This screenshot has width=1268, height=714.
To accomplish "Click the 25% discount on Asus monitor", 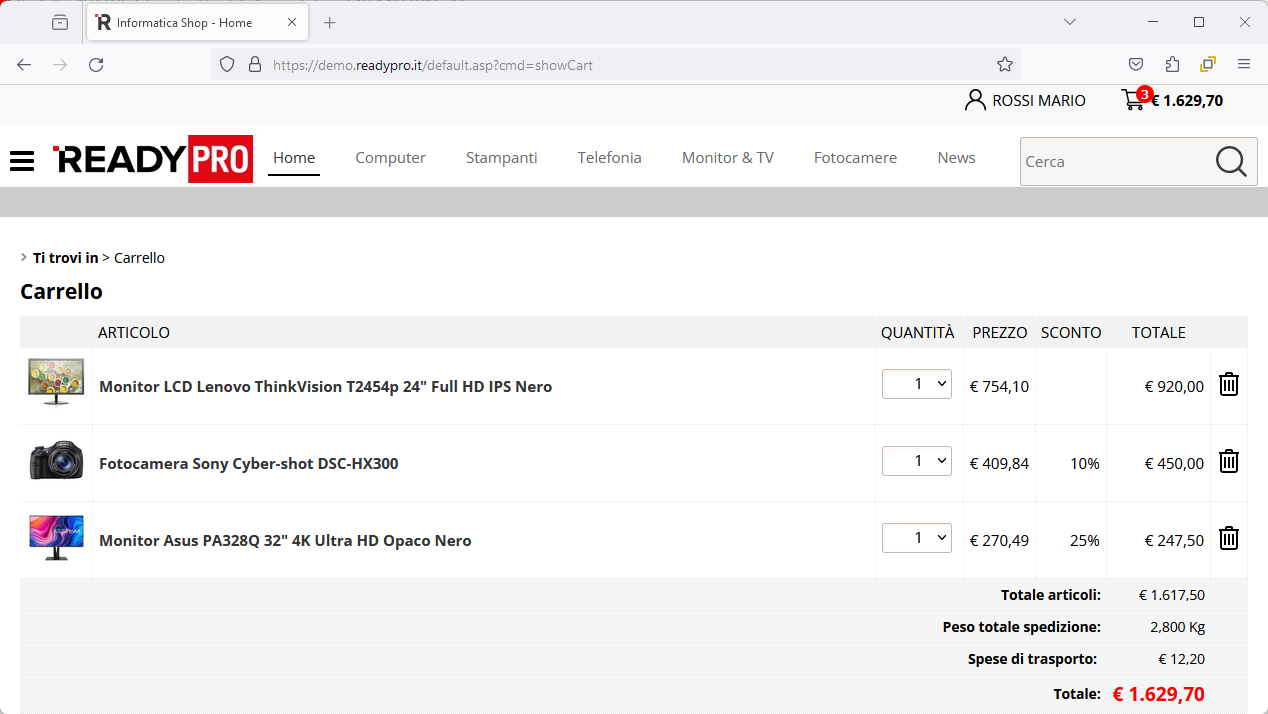I will tap(1085, 541).
